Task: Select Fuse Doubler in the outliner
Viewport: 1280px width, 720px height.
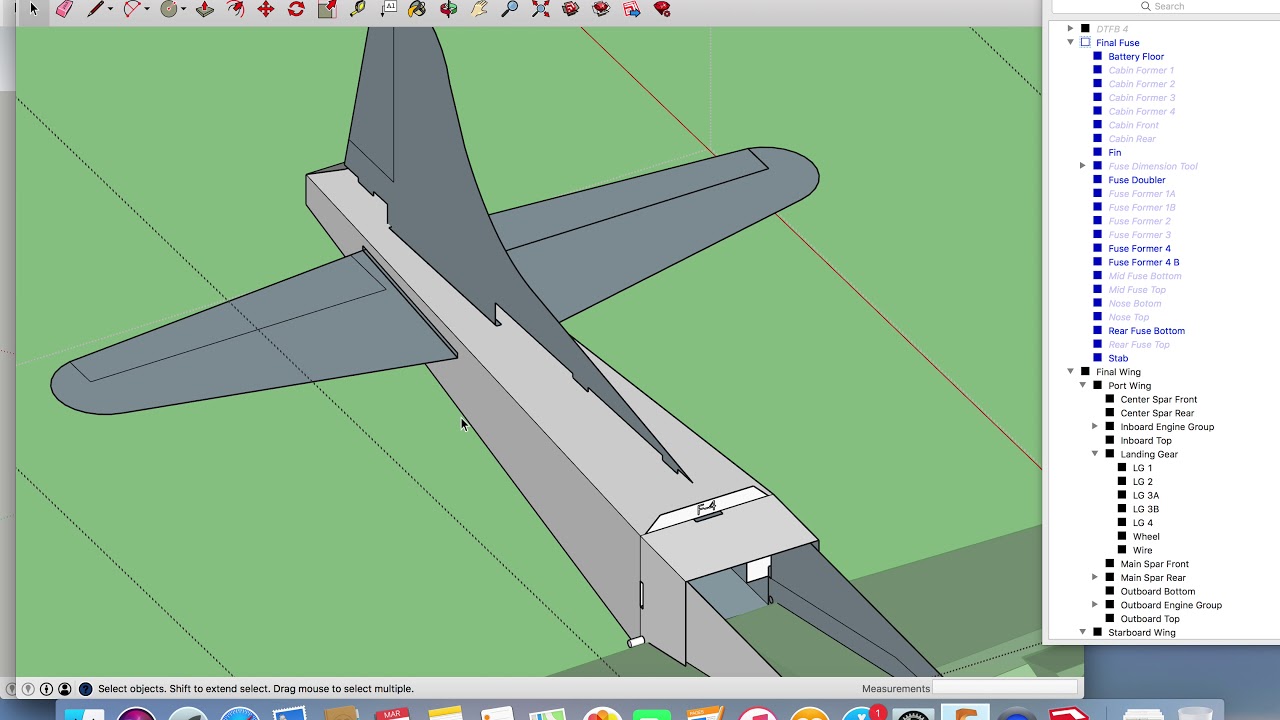Action: (x=1137, y=180)
